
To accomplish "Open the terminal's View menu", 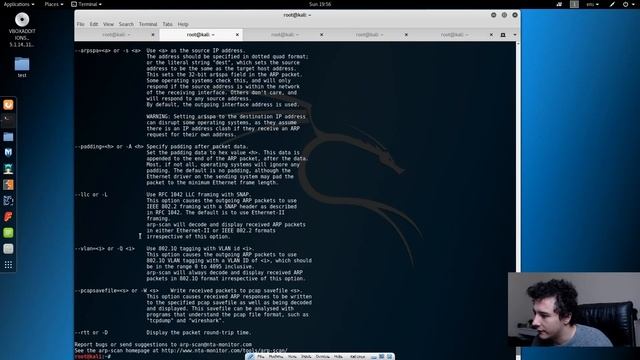I will click(x=108, y=24).
